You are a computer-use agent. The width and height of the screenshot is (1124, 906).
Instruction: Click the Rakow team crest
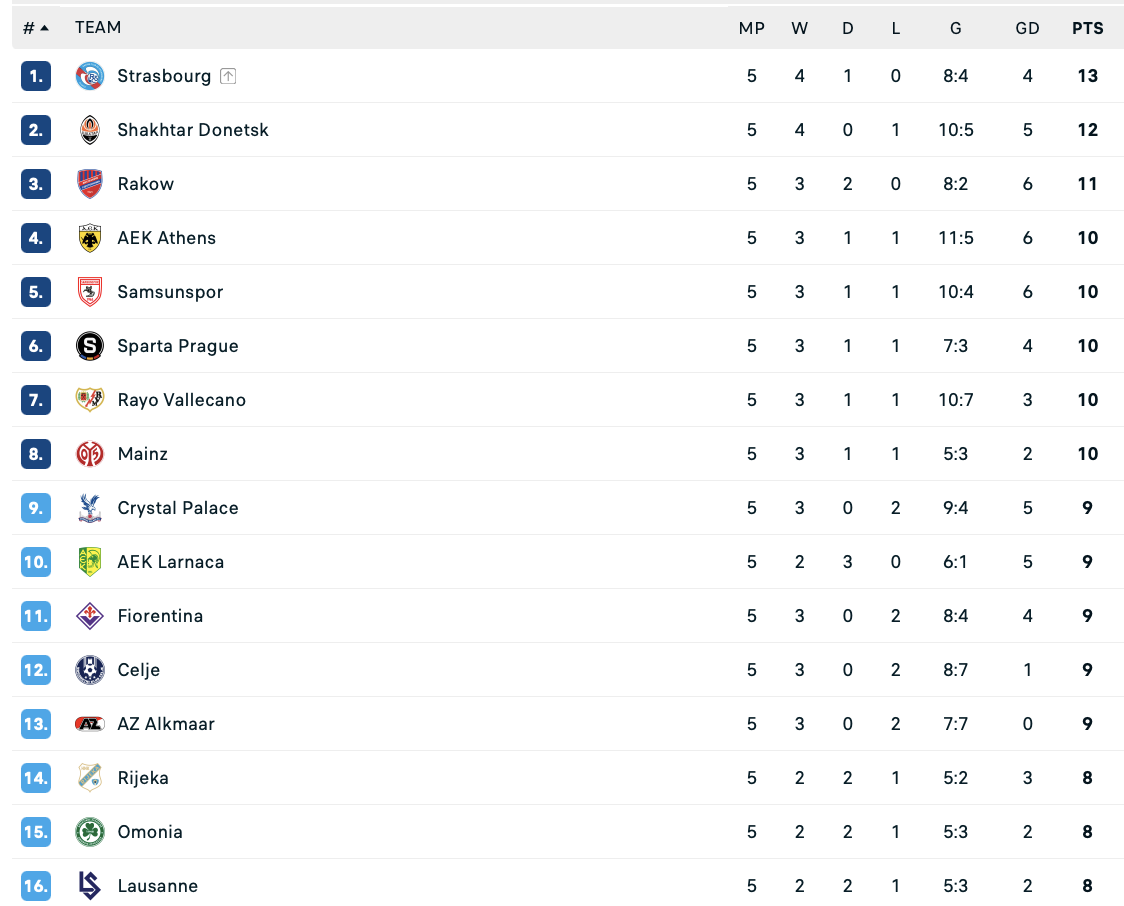(x=90, y=184)
